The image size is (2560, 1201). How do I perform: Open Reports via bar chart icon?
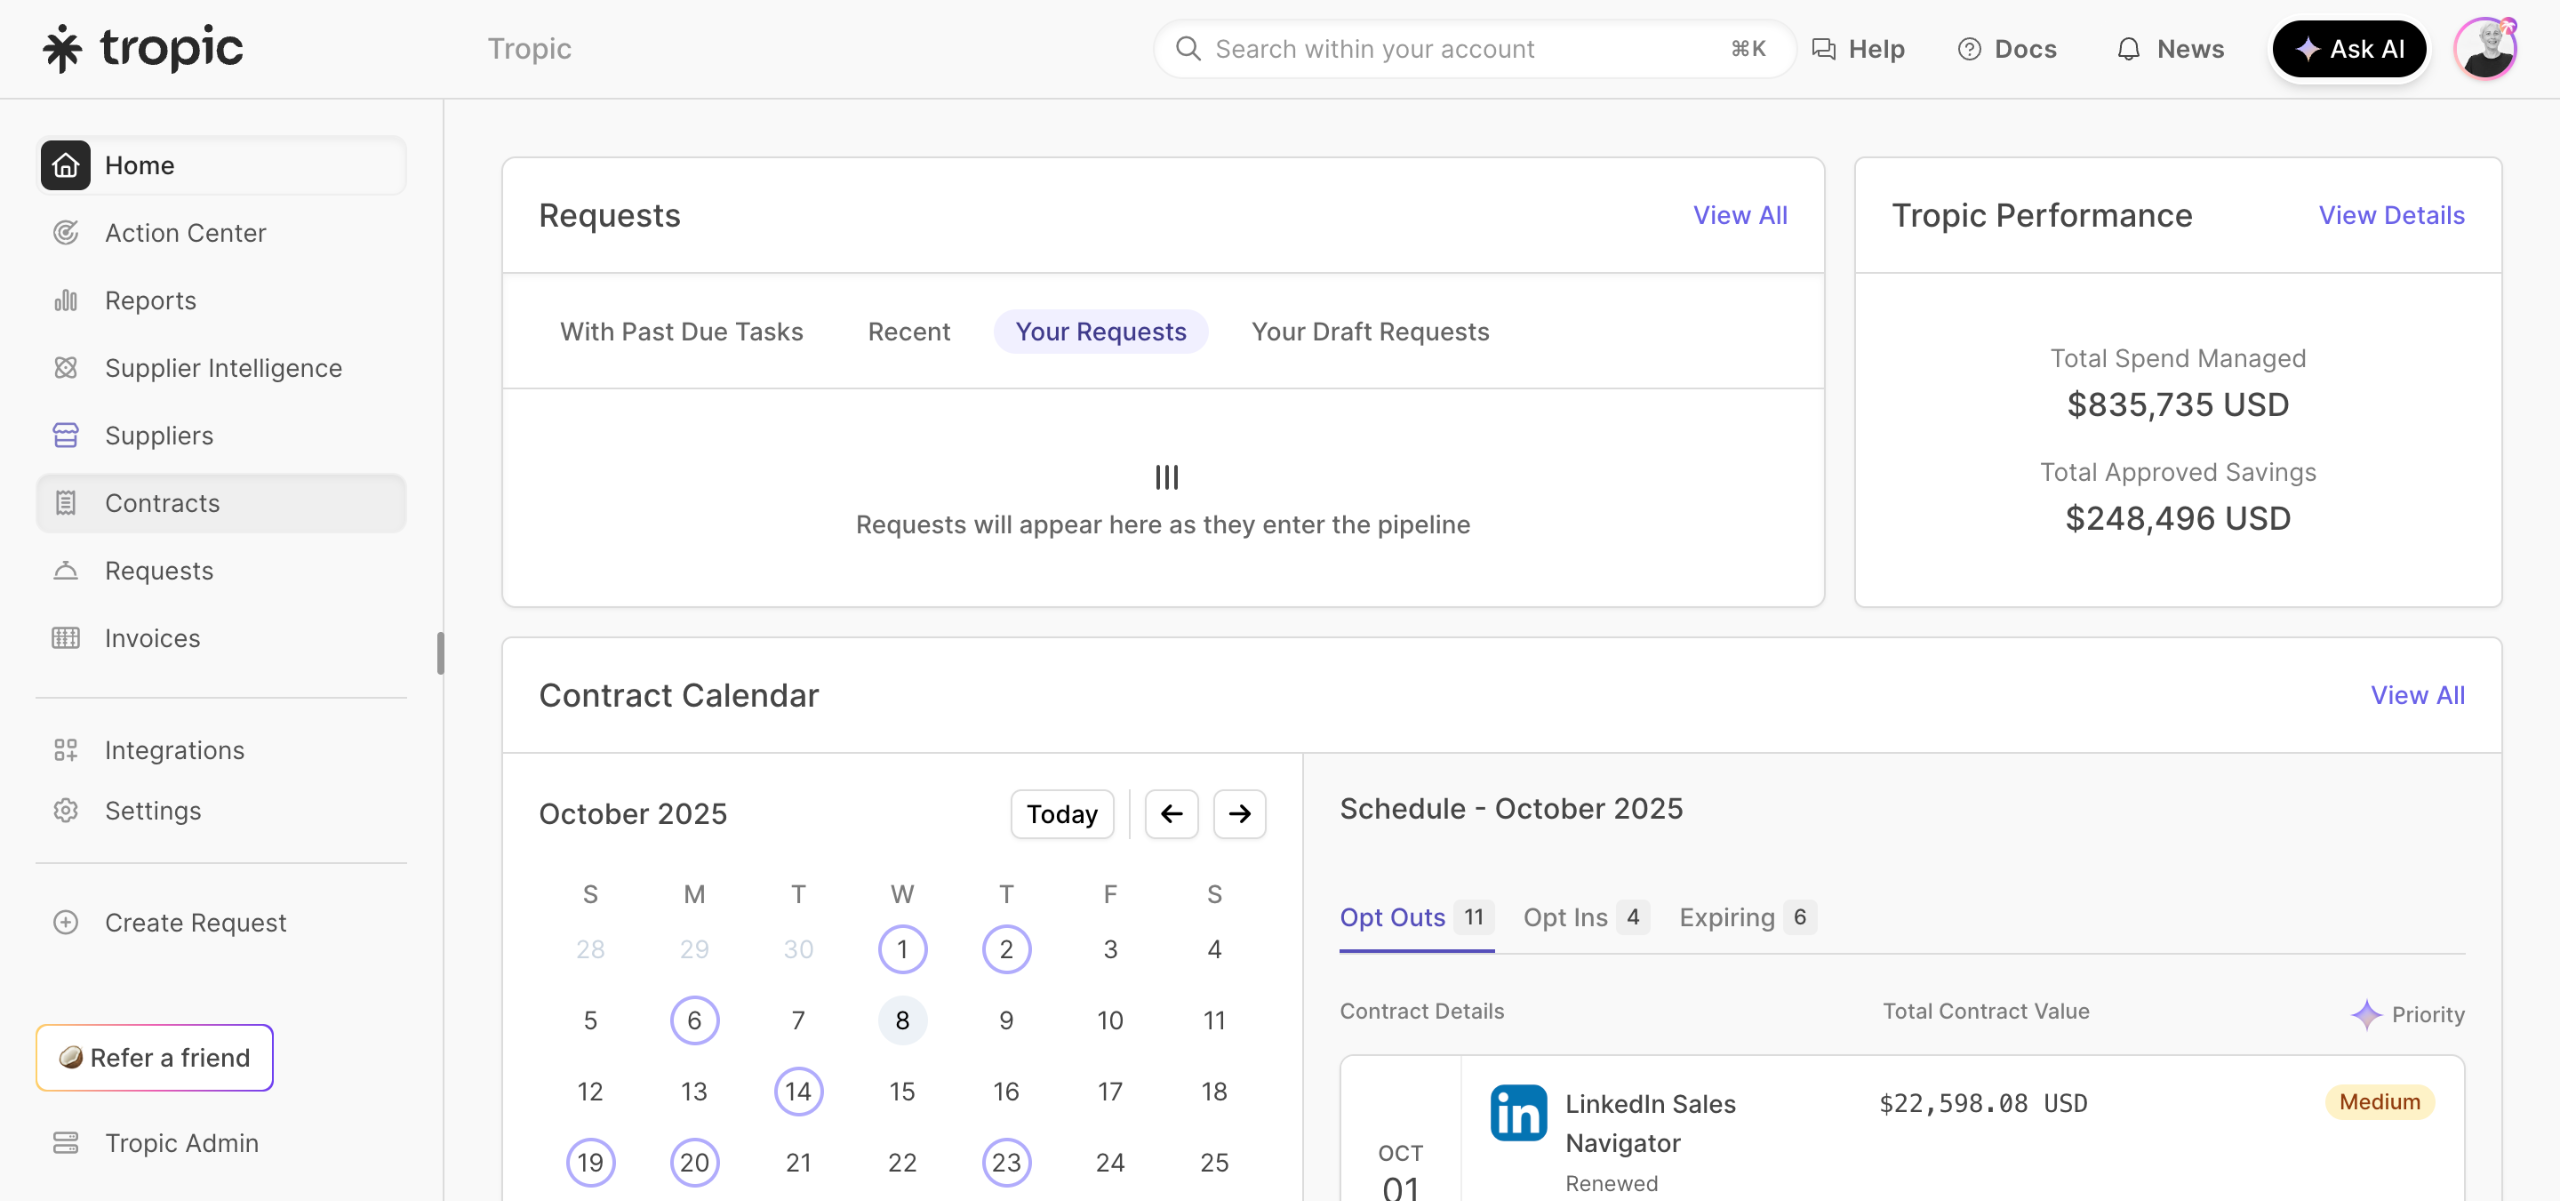(x=66, y=300)
